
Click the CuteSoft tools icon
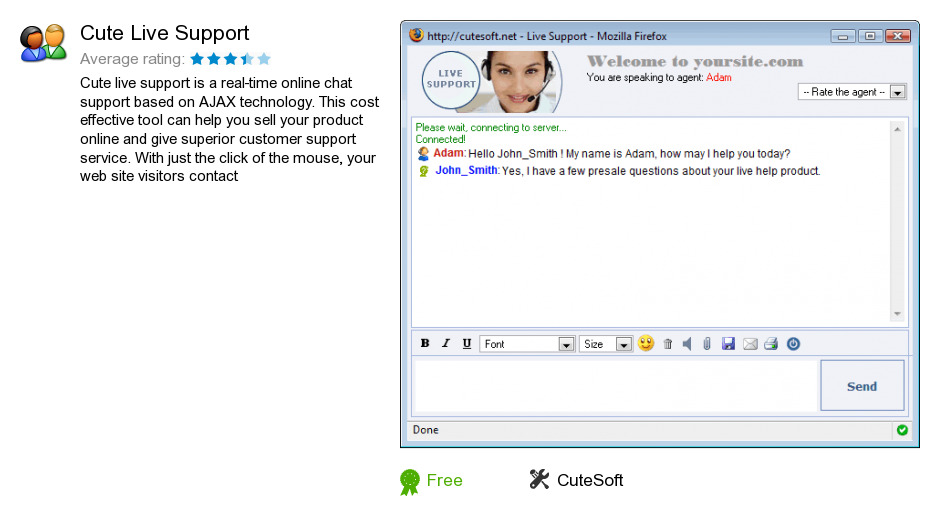pos(539,479)
